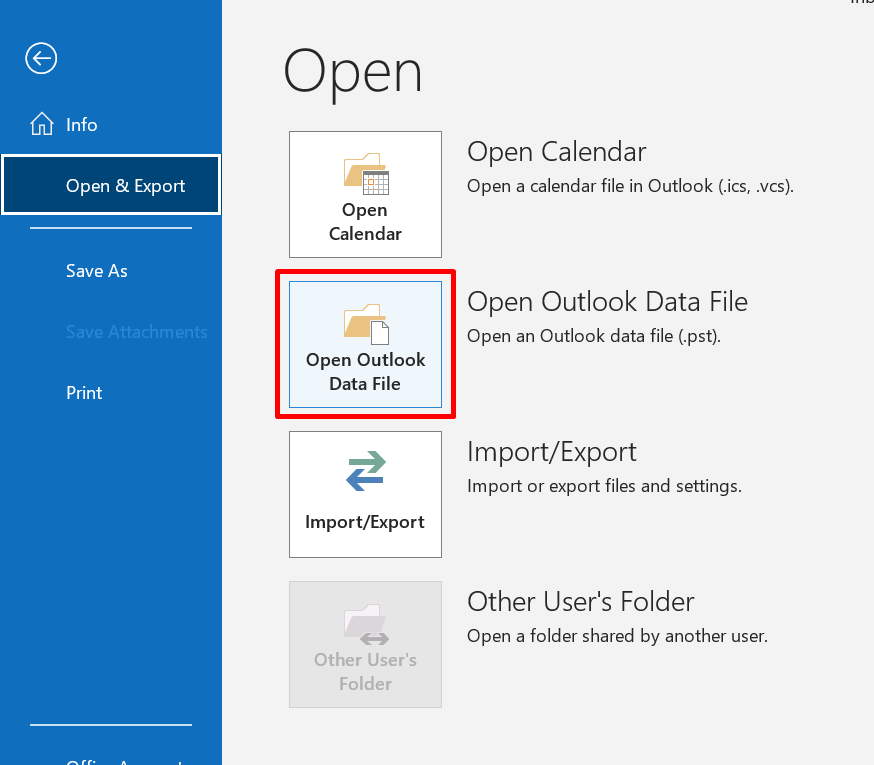Switch to the Info page
Viewport: 874px width, 765px height.
[x=82, y=125]
